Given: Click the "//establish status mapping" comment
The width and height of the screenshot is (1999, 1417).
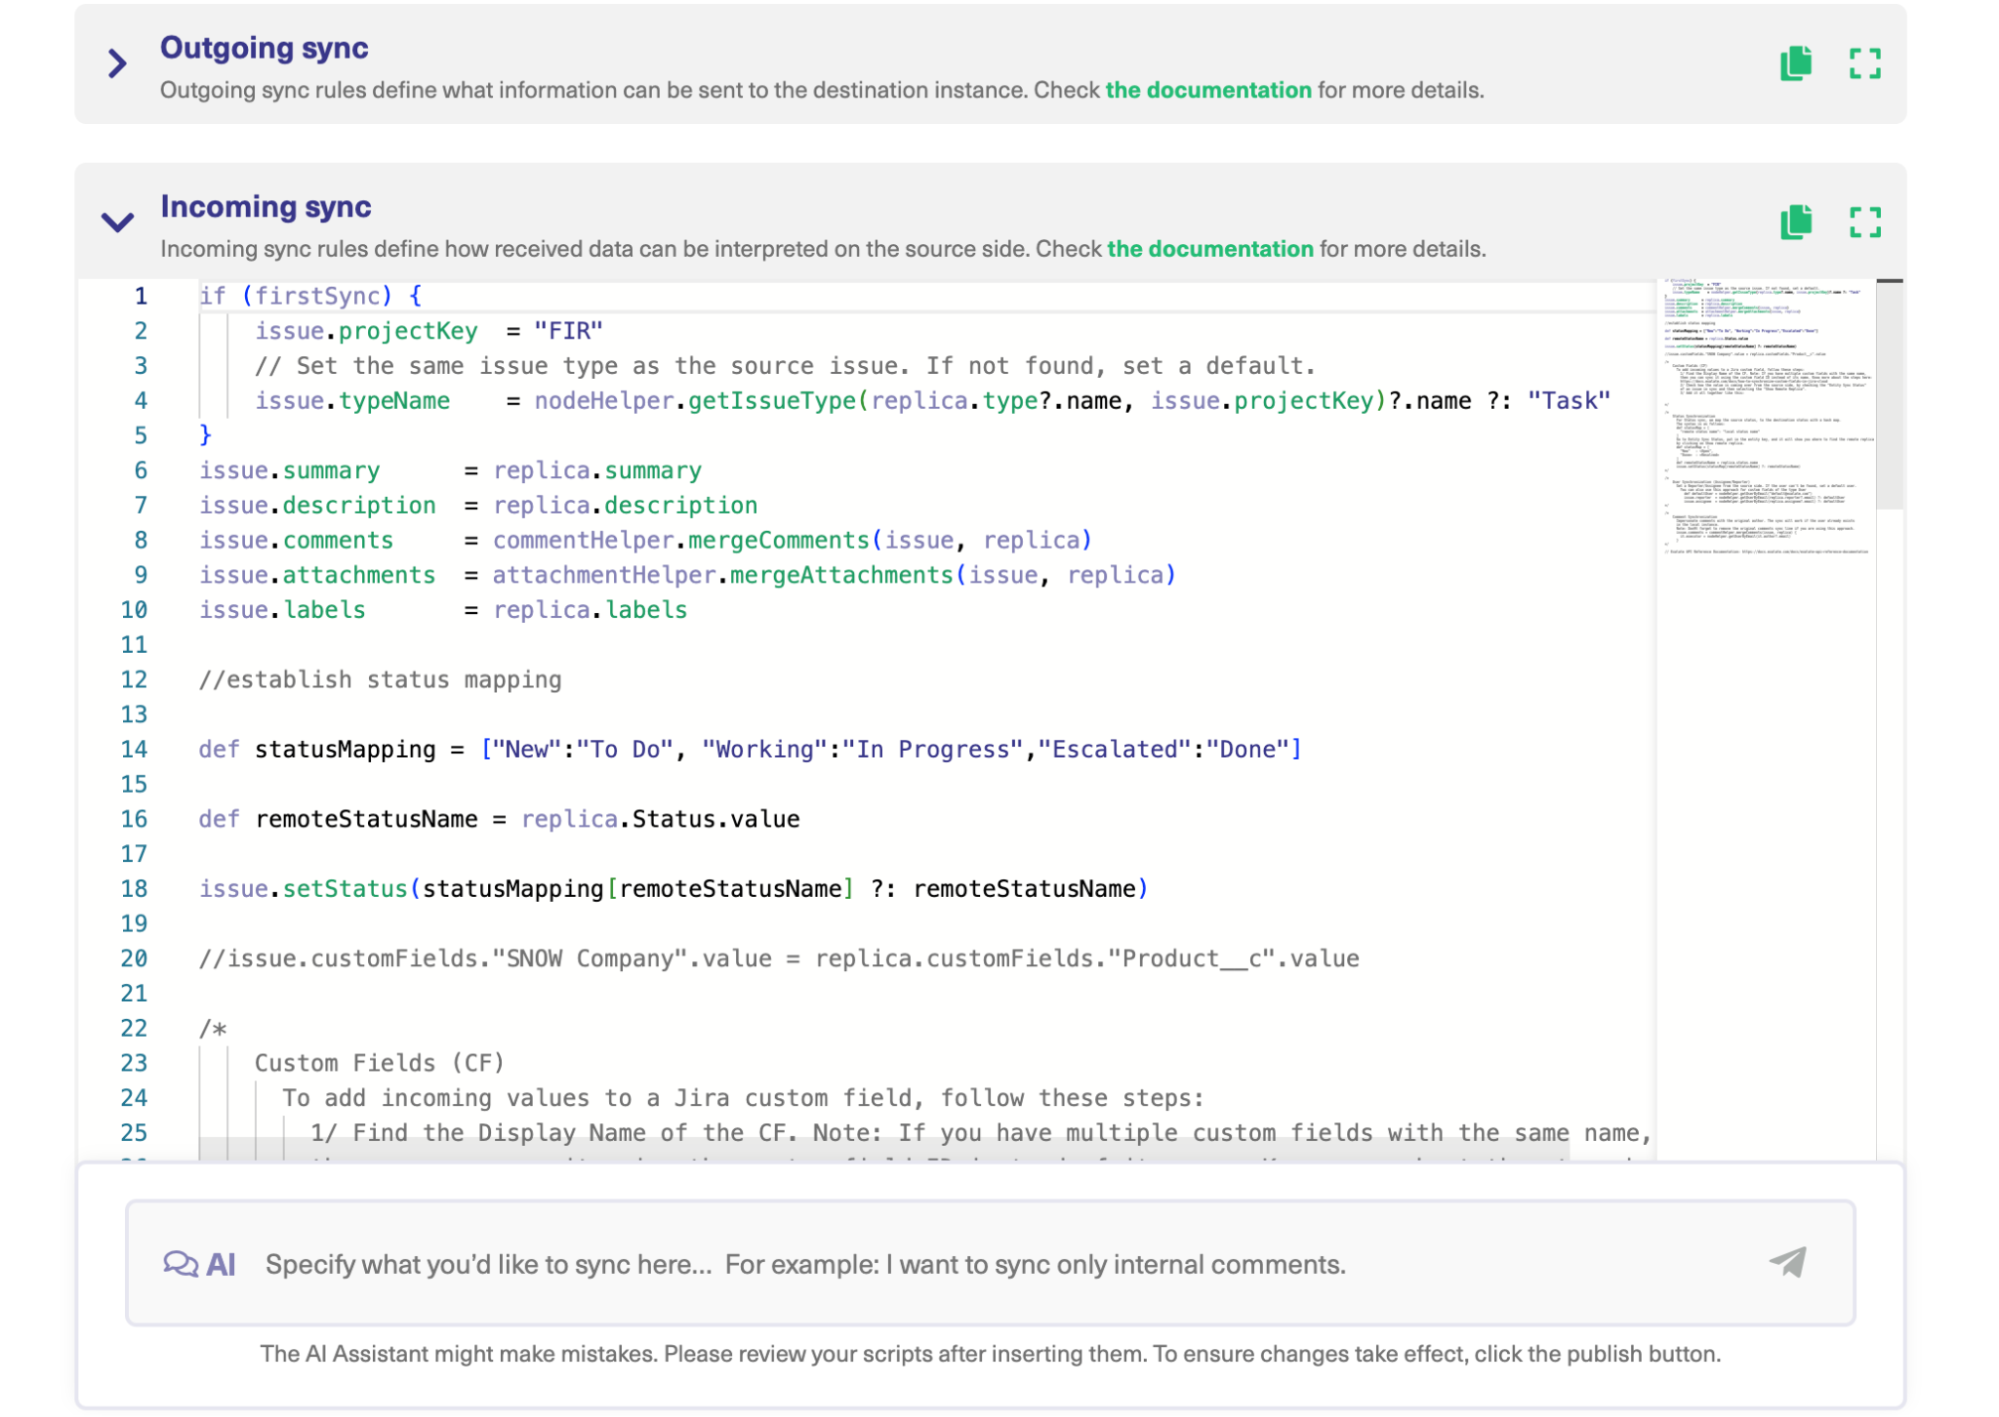Looking at the screenshot, I should click(380, 680).
